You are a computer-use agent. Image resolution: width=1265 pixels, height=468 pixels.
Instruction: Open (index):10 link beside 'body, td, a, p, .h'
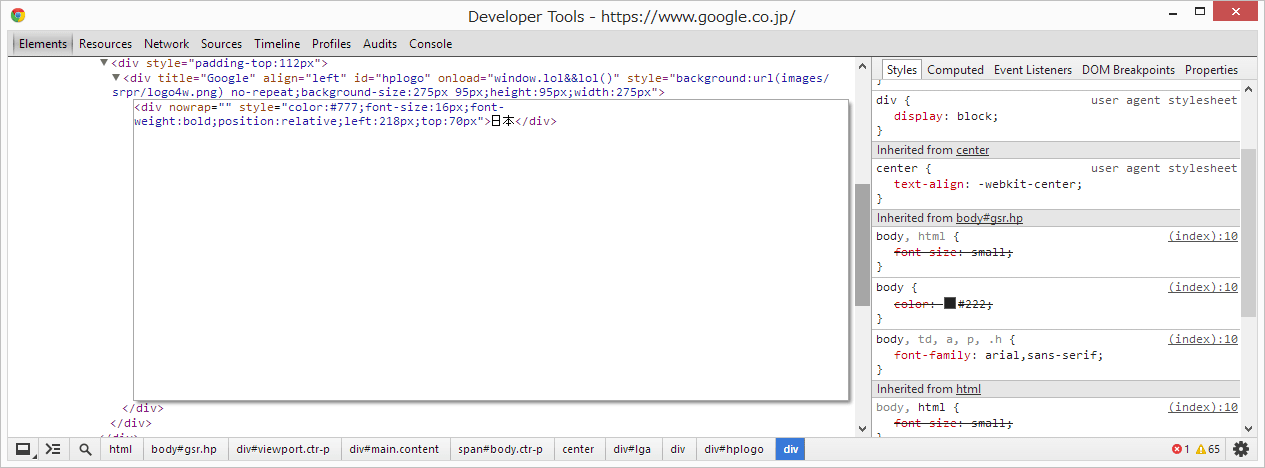coord(1203,339)
